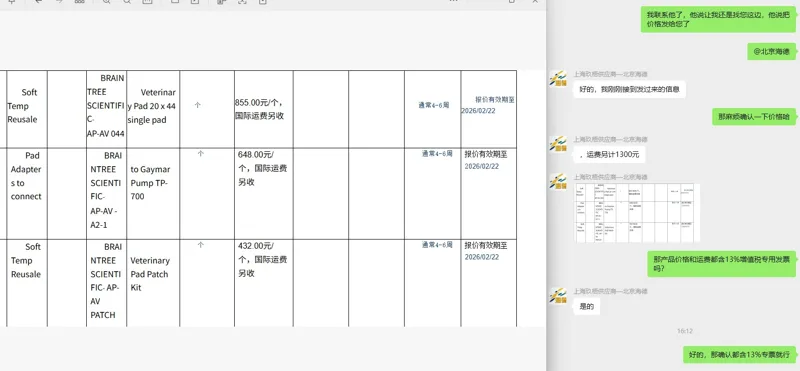Select the '好的，我刚刚接到发过来的信息' chat message
Screen dimensions: 800x371
click(629, 89)
